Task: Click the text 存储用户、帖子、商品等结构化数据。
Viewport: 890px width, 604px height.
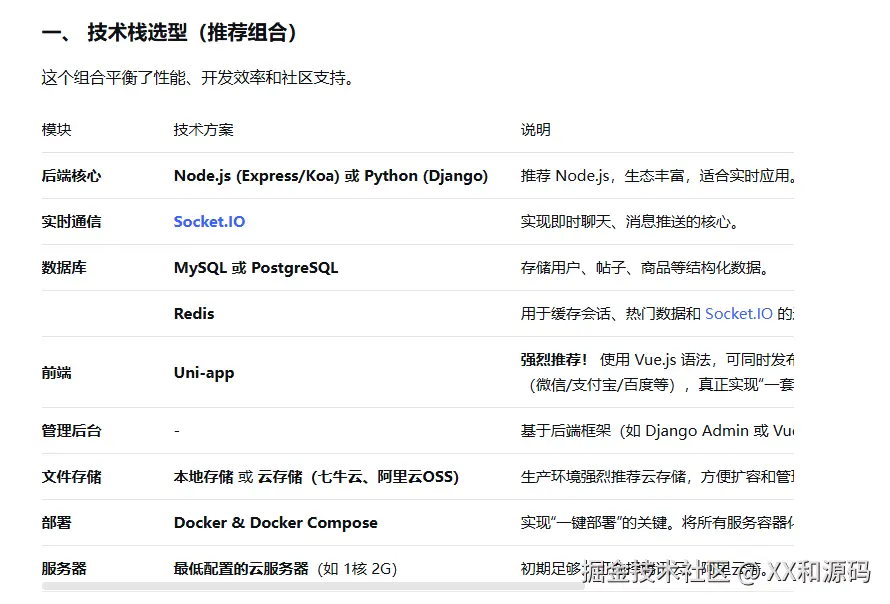Action: [x=645, y=267]
